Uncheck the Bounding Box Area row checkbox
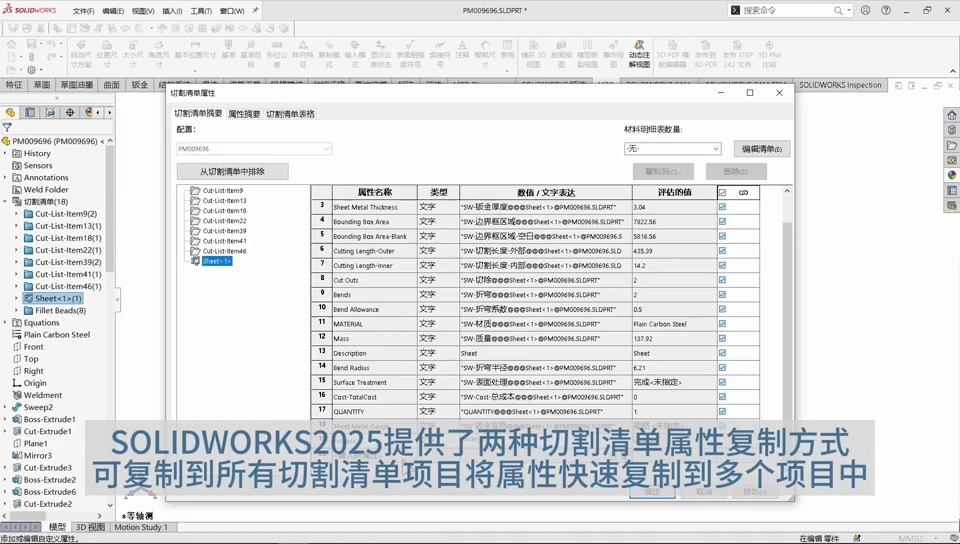960x544 pixels. pos(722,222)
